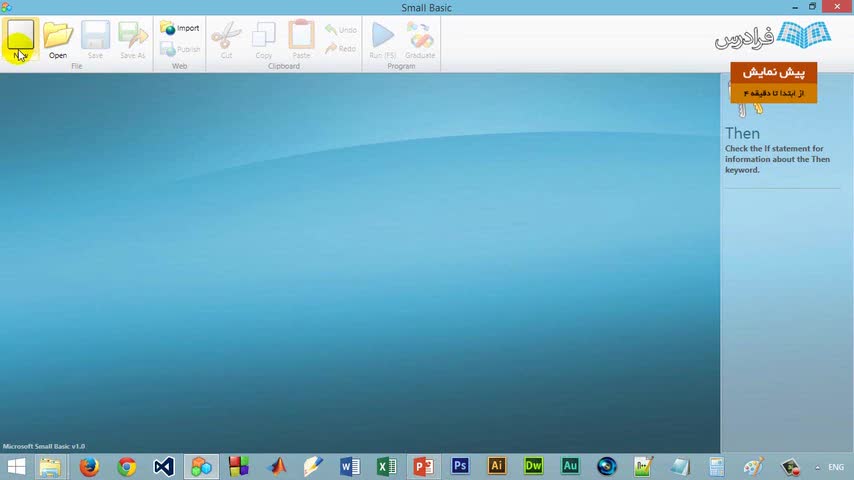Viewport: 854px width, 480px height.
Task: Click the Graduate icon
Action: point(420,35)
